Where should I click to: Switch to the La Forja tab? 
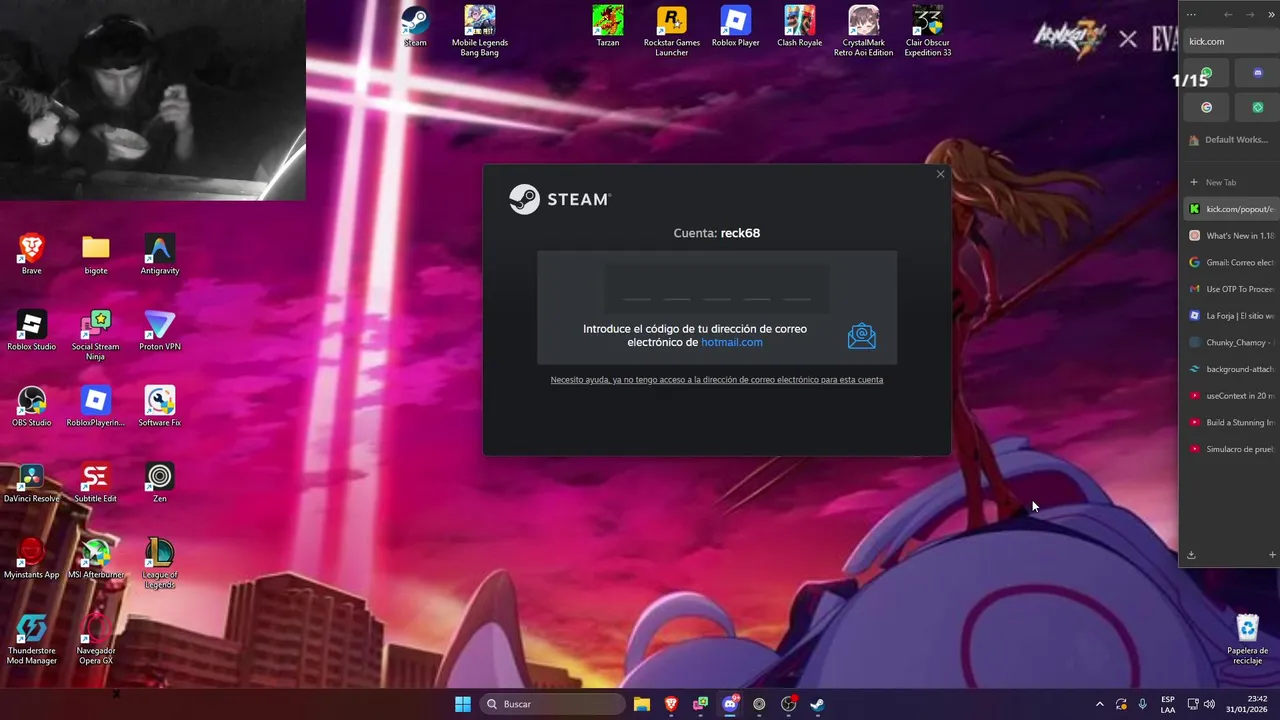point(1232,316)
